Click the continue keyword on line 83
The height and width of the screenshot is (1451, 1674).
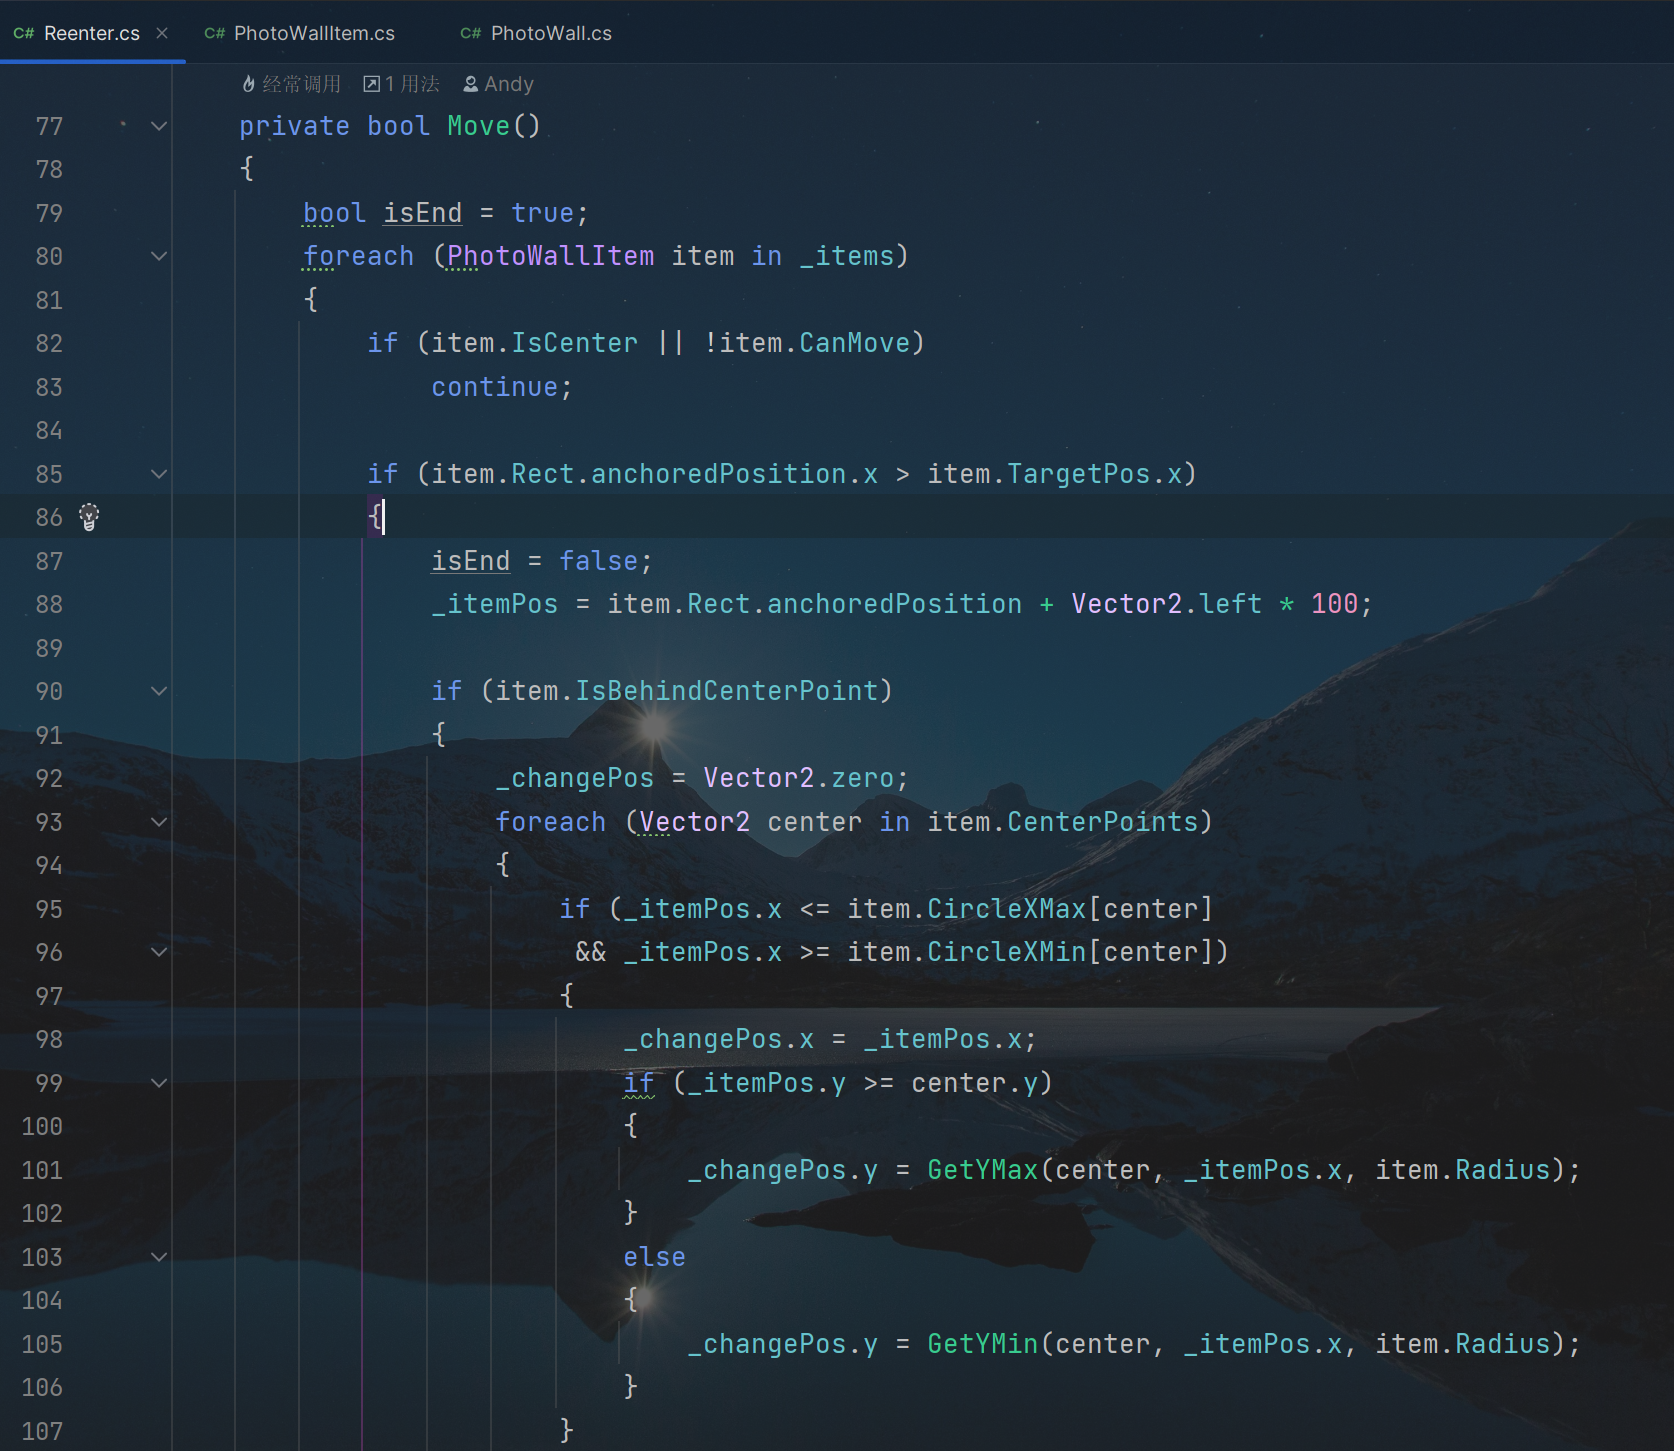pyautogui.click(x=494, y=387)
